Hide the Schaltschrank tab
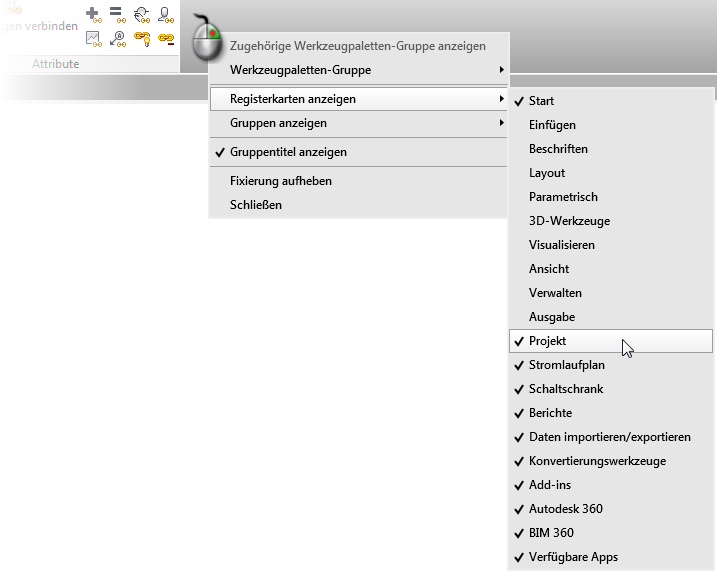This screenshot has width=717, height=573. [x=611, y=389]
